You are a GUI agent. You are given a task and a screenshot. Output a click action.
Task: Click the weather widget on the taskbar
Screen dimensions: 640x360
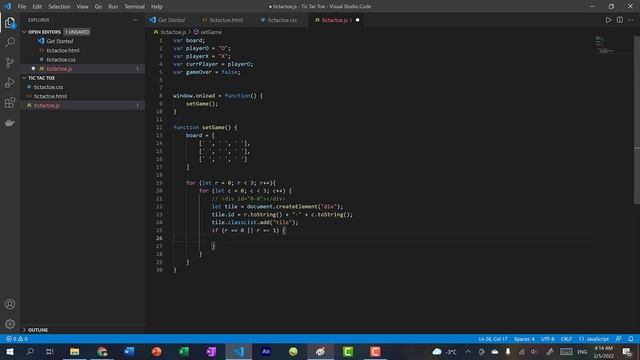pos(444,351)
